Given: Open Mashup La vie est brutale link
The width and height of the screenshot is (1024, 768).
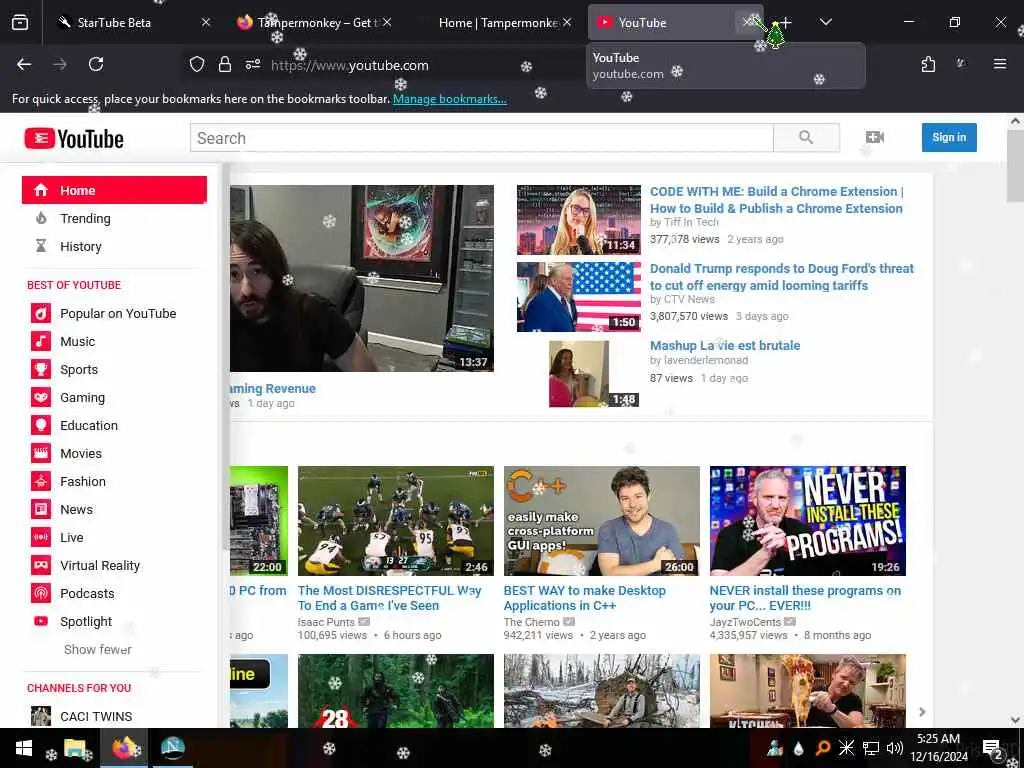Looking at the screenshot, I should click(725, 345).
